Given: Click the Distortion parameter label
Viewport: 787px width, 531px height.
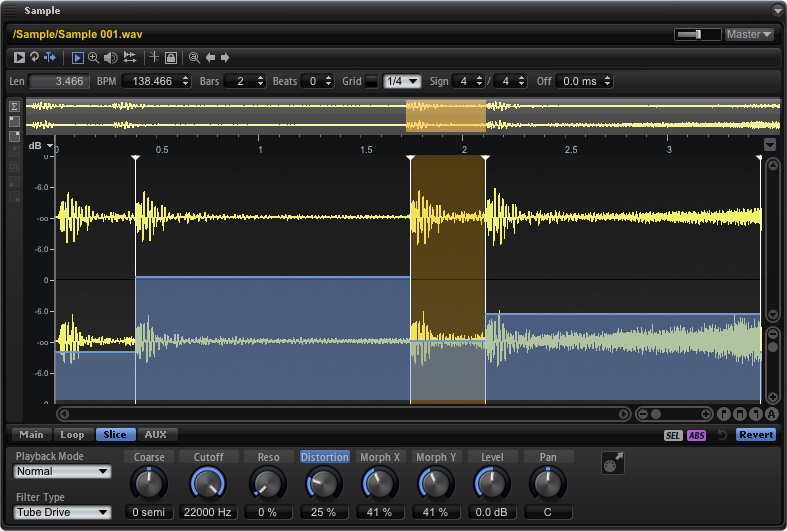Looking at the screenshot, I should pyautogui.click(x=325, y=457).
